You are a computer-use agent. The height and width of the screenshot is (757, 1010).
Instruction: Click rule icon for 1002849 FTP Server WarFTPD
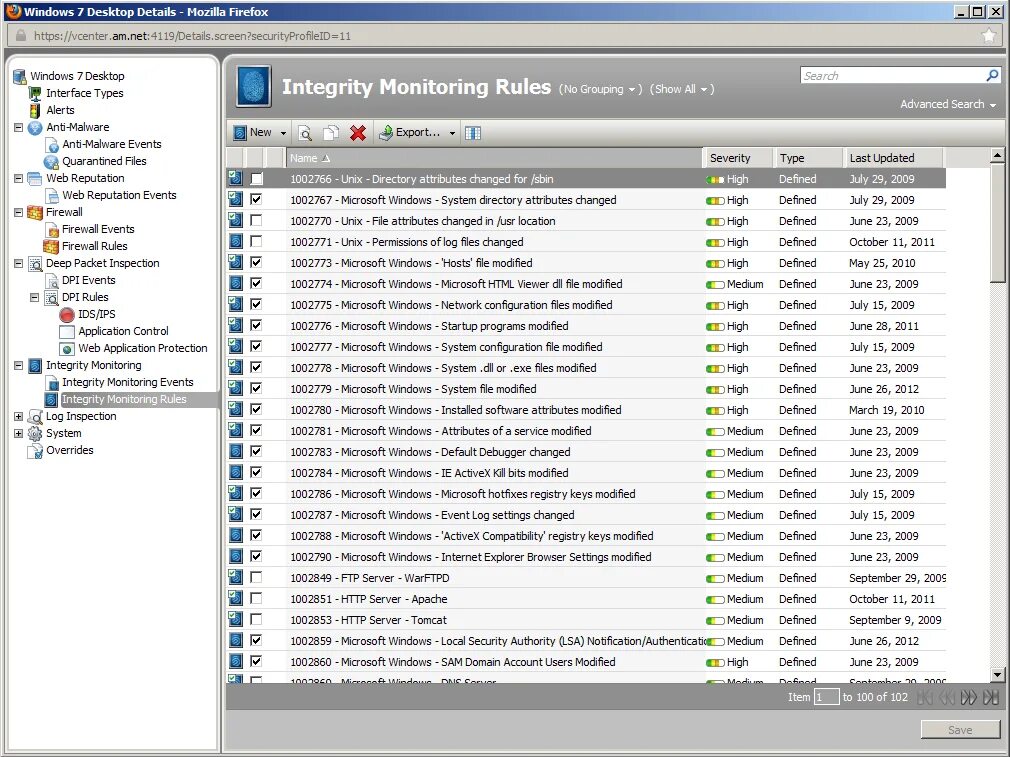pyautogui.click(x=236, y=578)
